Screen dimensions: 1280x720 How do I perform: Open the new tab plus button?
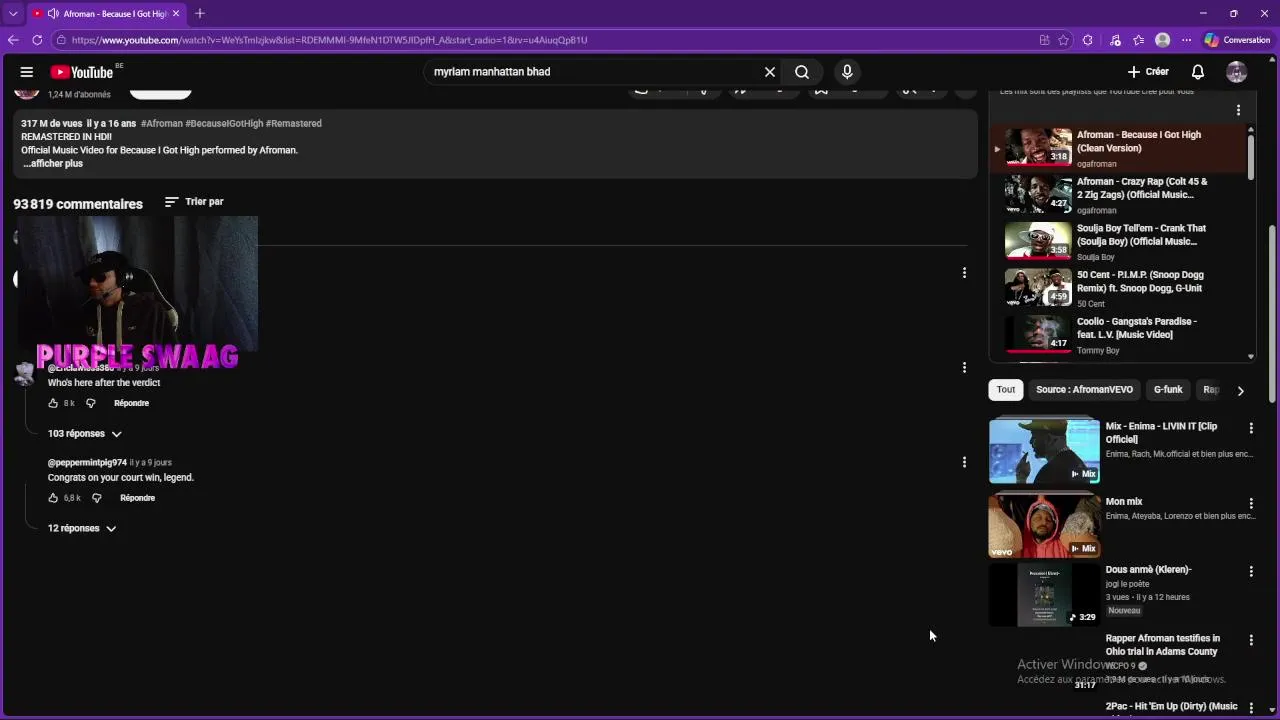[200, 13]
